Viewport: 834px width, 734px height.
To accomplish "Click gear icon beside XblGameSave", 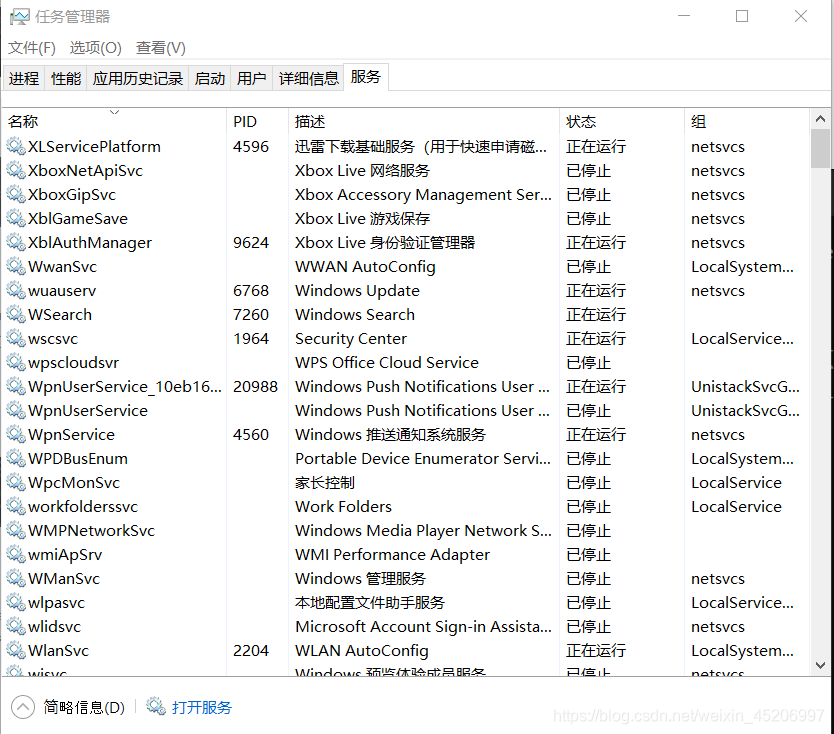I will coord(16,218).
